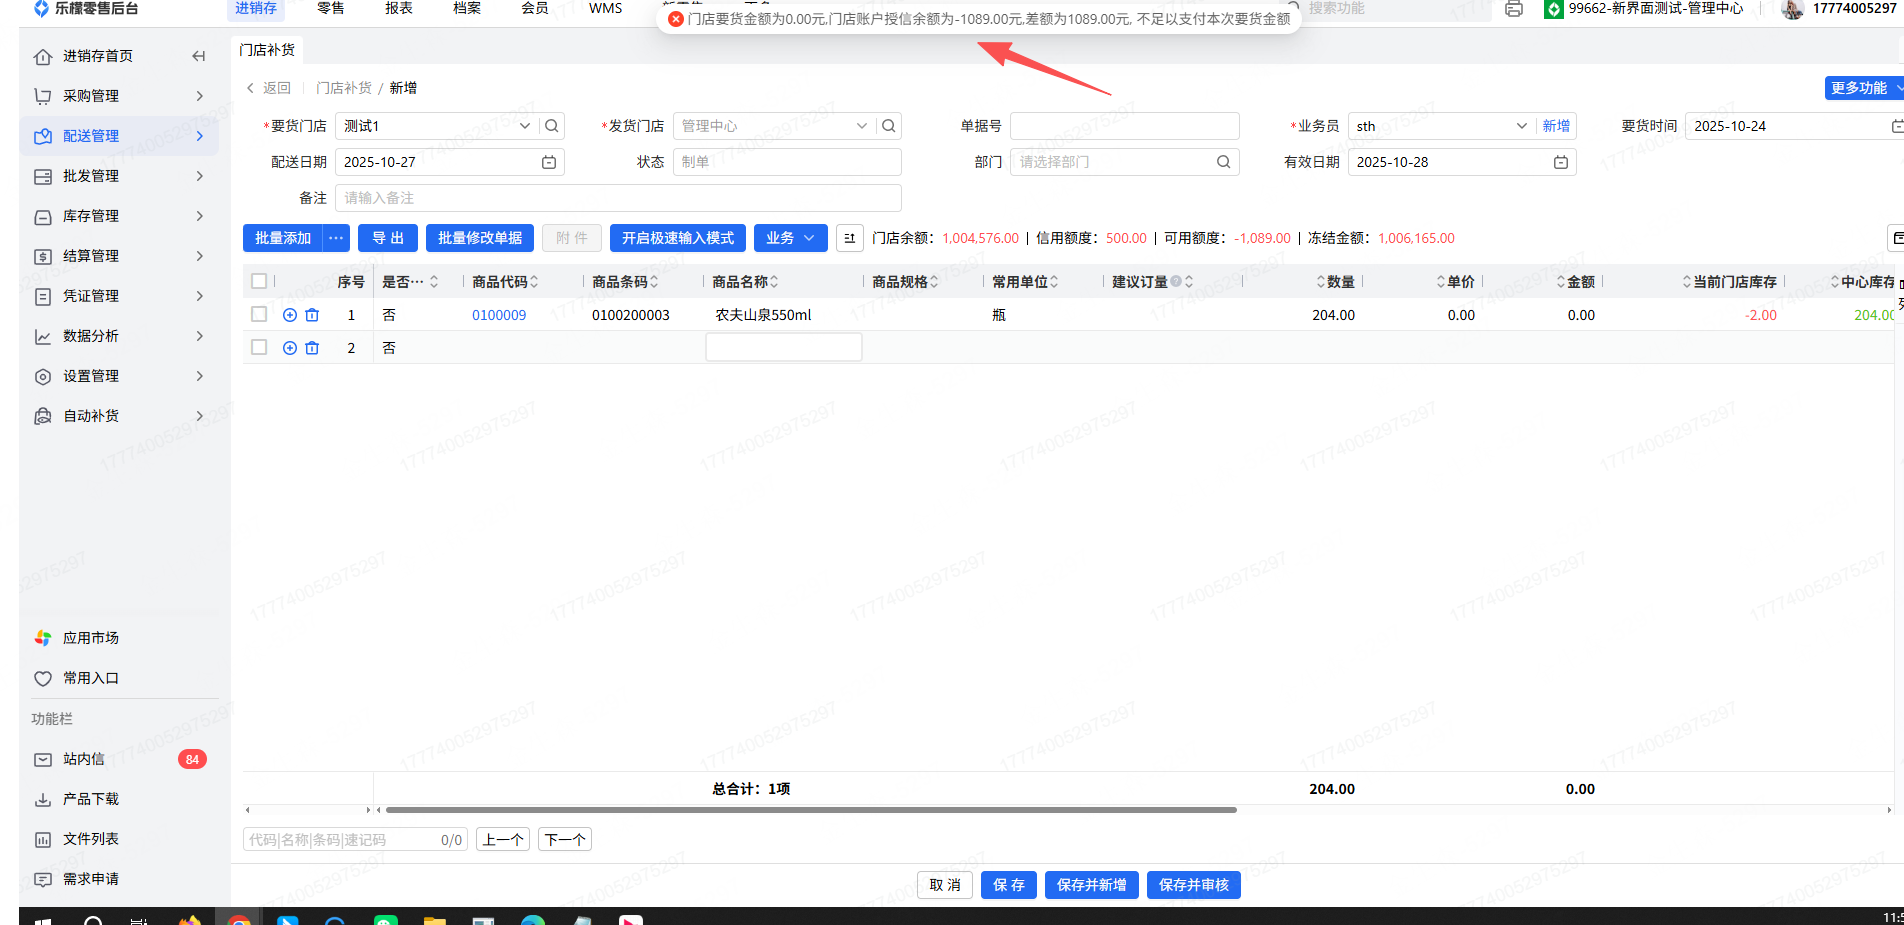Click the 开启极速输入模式 button

(x=678, y=238)
